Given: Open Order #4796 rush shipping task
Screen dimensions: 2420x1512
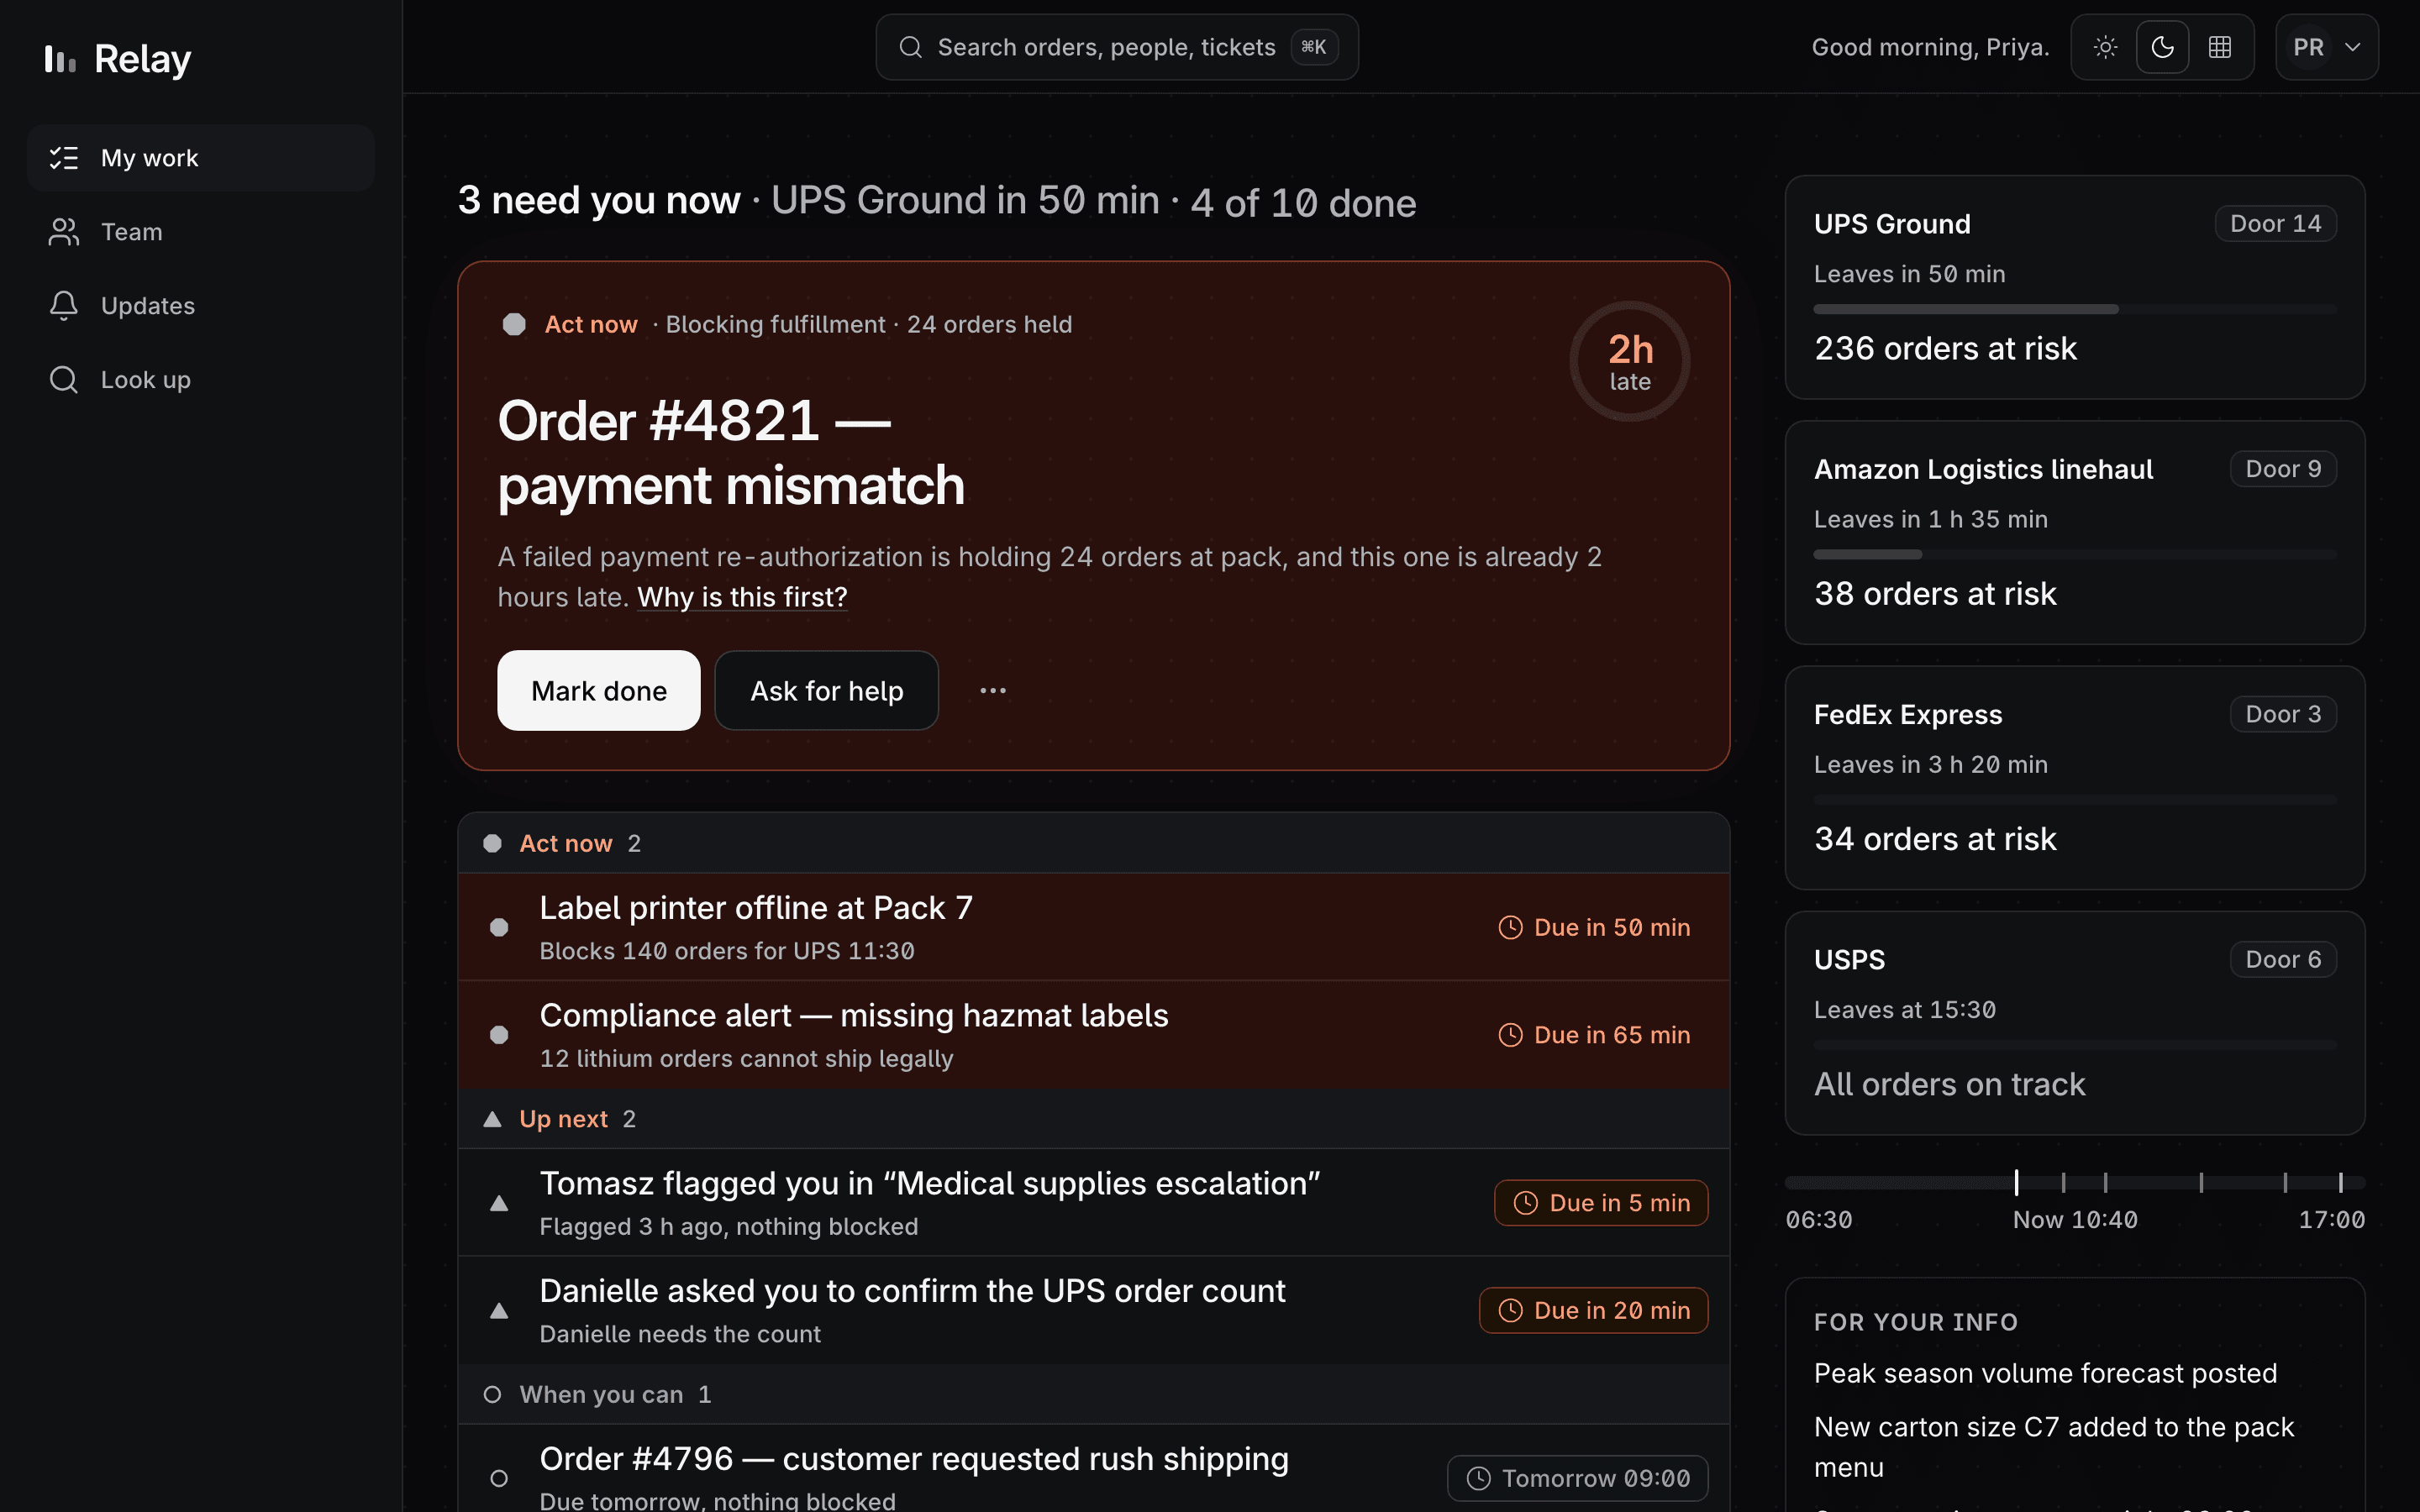Looking at the screenshot, I should (x=1094, y=1470).
